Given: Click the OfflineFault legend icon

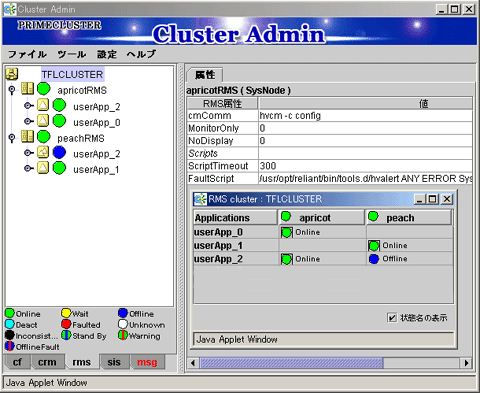Looking at the screenshot, I should pyautogui.click(x=10, y=346).
